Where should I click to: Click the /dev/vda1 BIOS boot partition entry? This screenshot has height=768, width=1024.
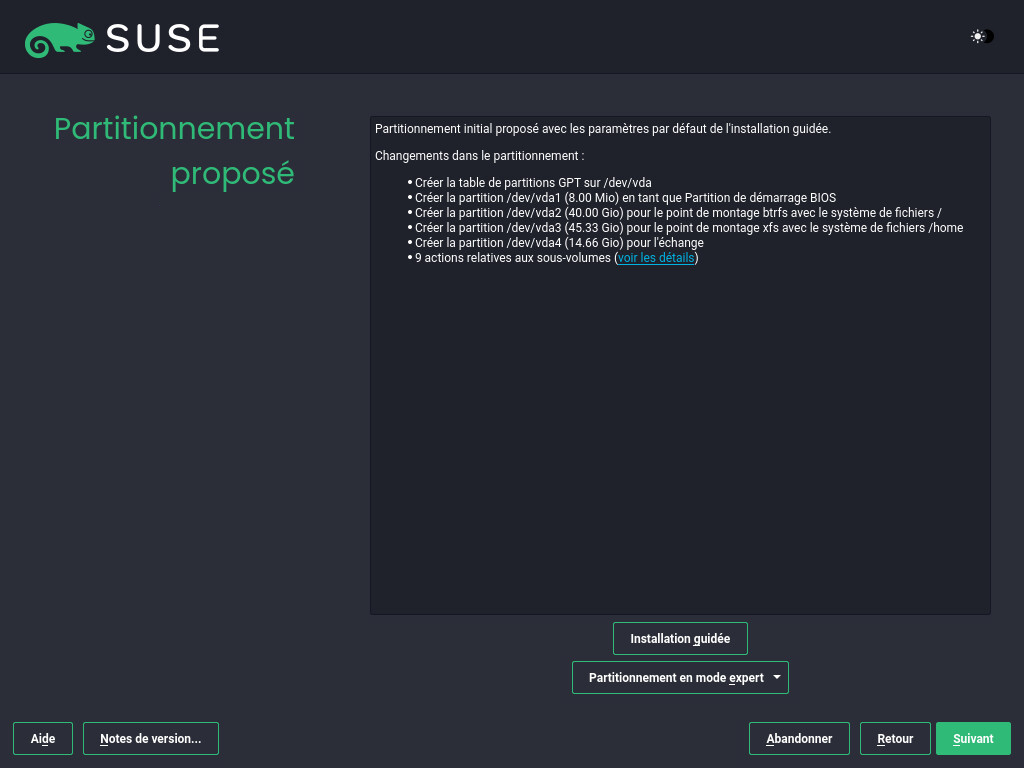[625, 198]
